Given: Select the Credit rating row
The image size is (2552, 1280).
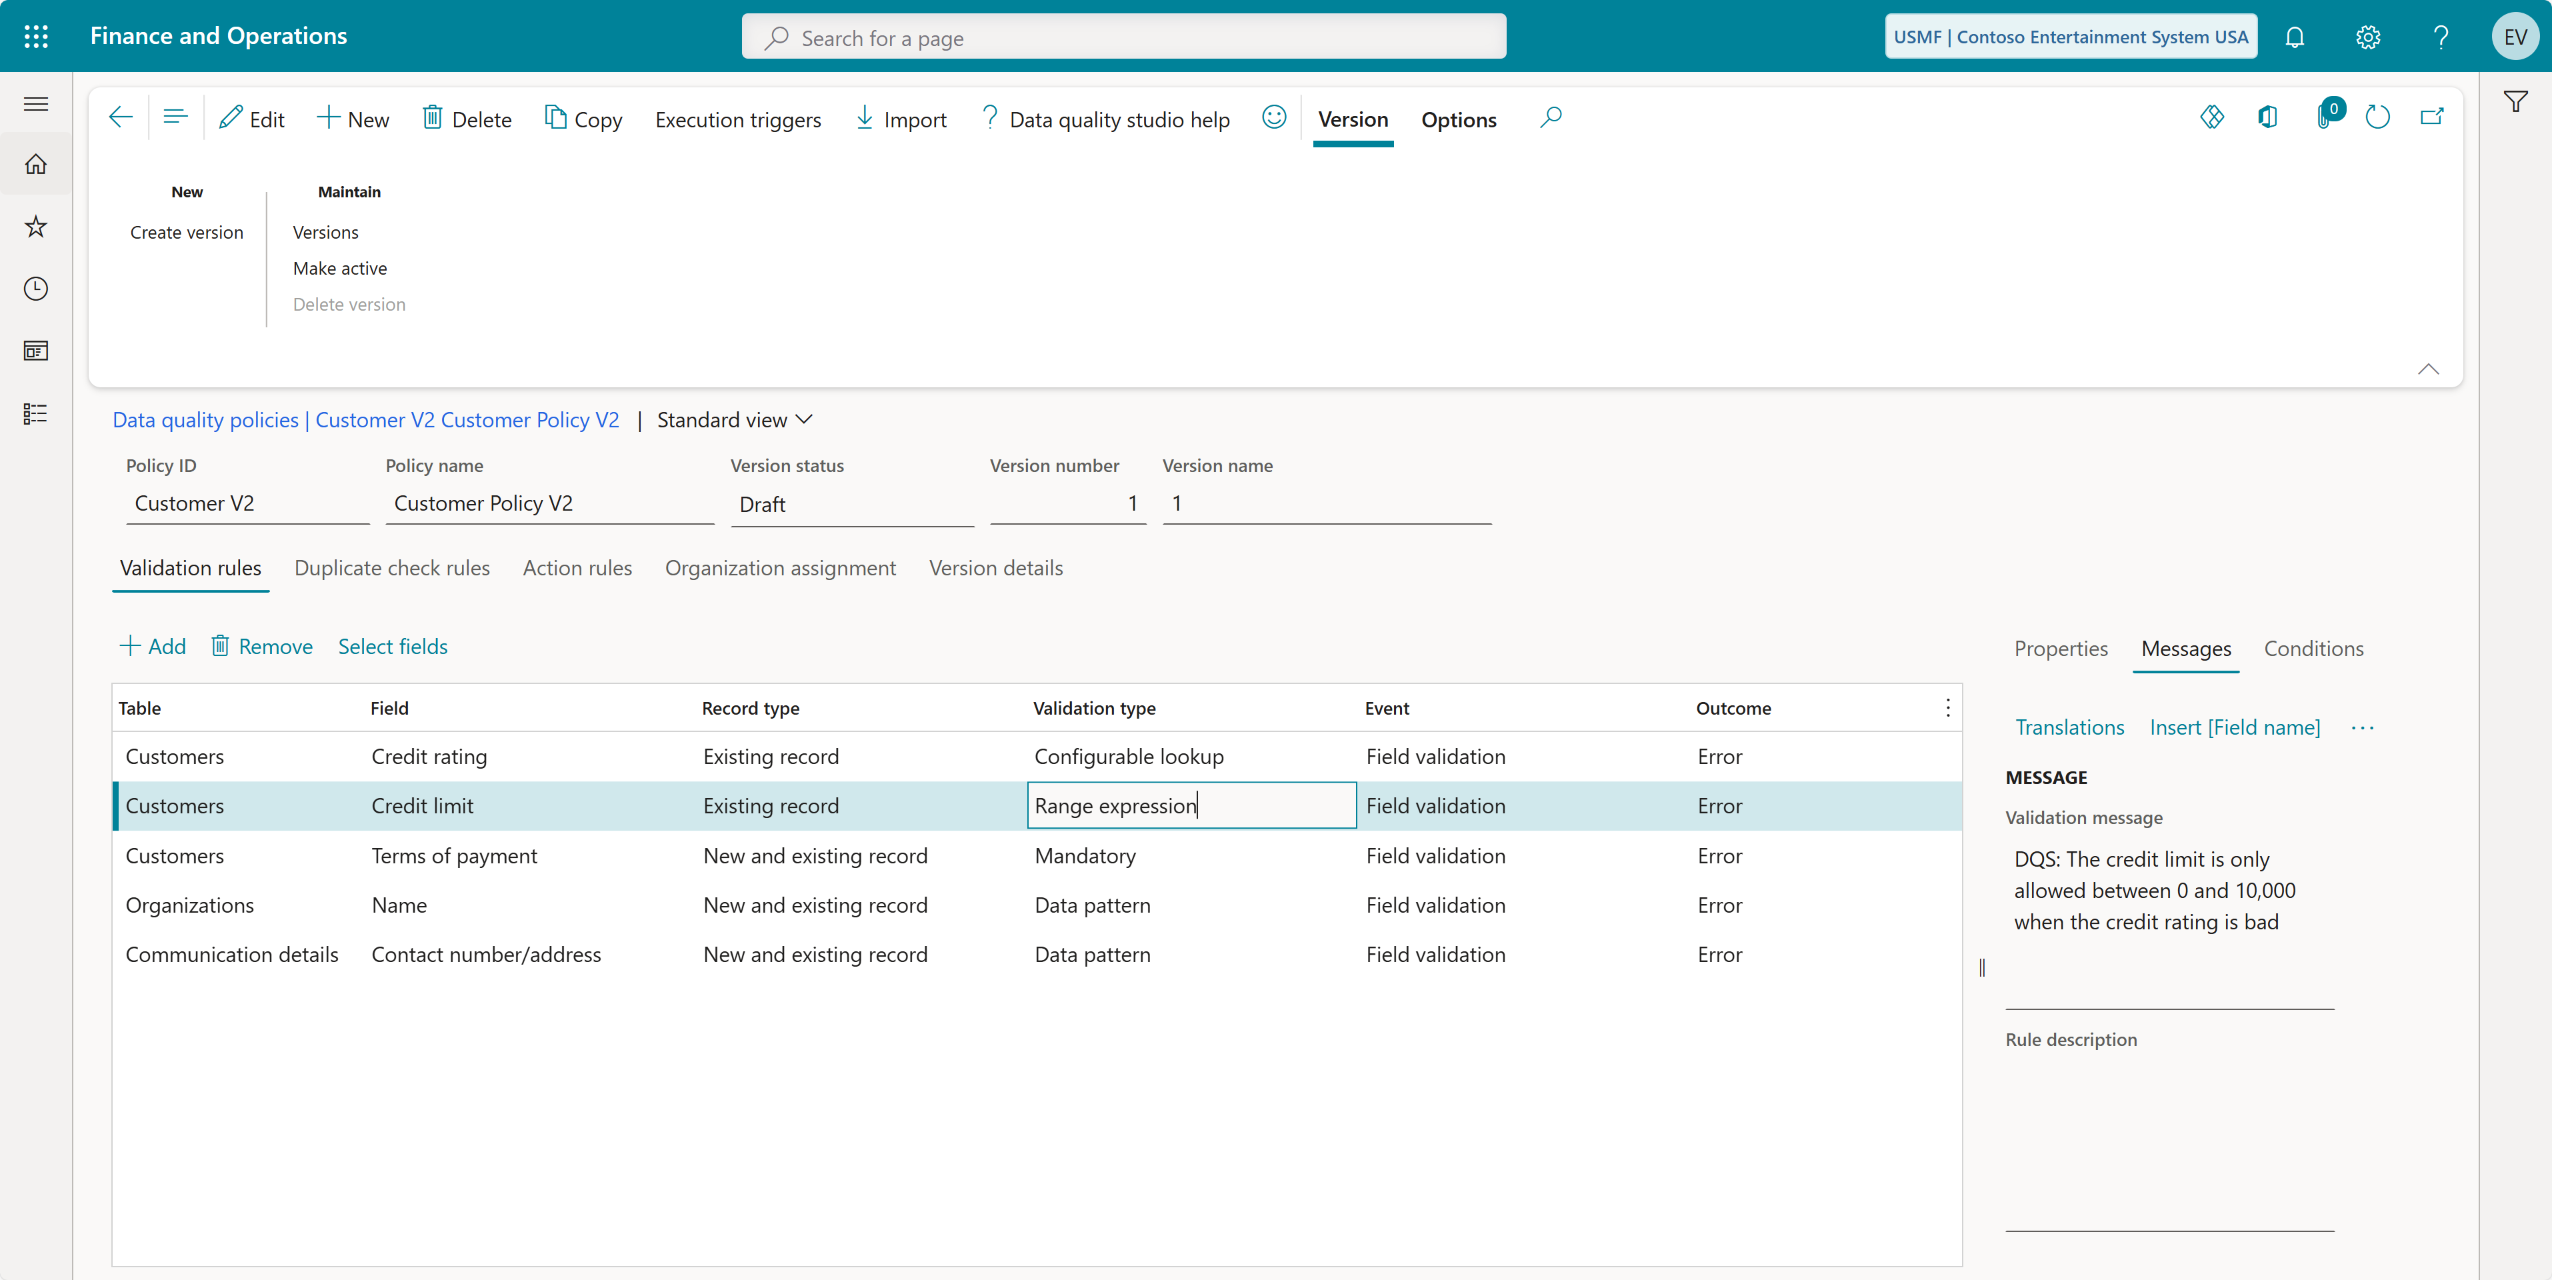Looking at the screenshot, I should click(1038, 757).
